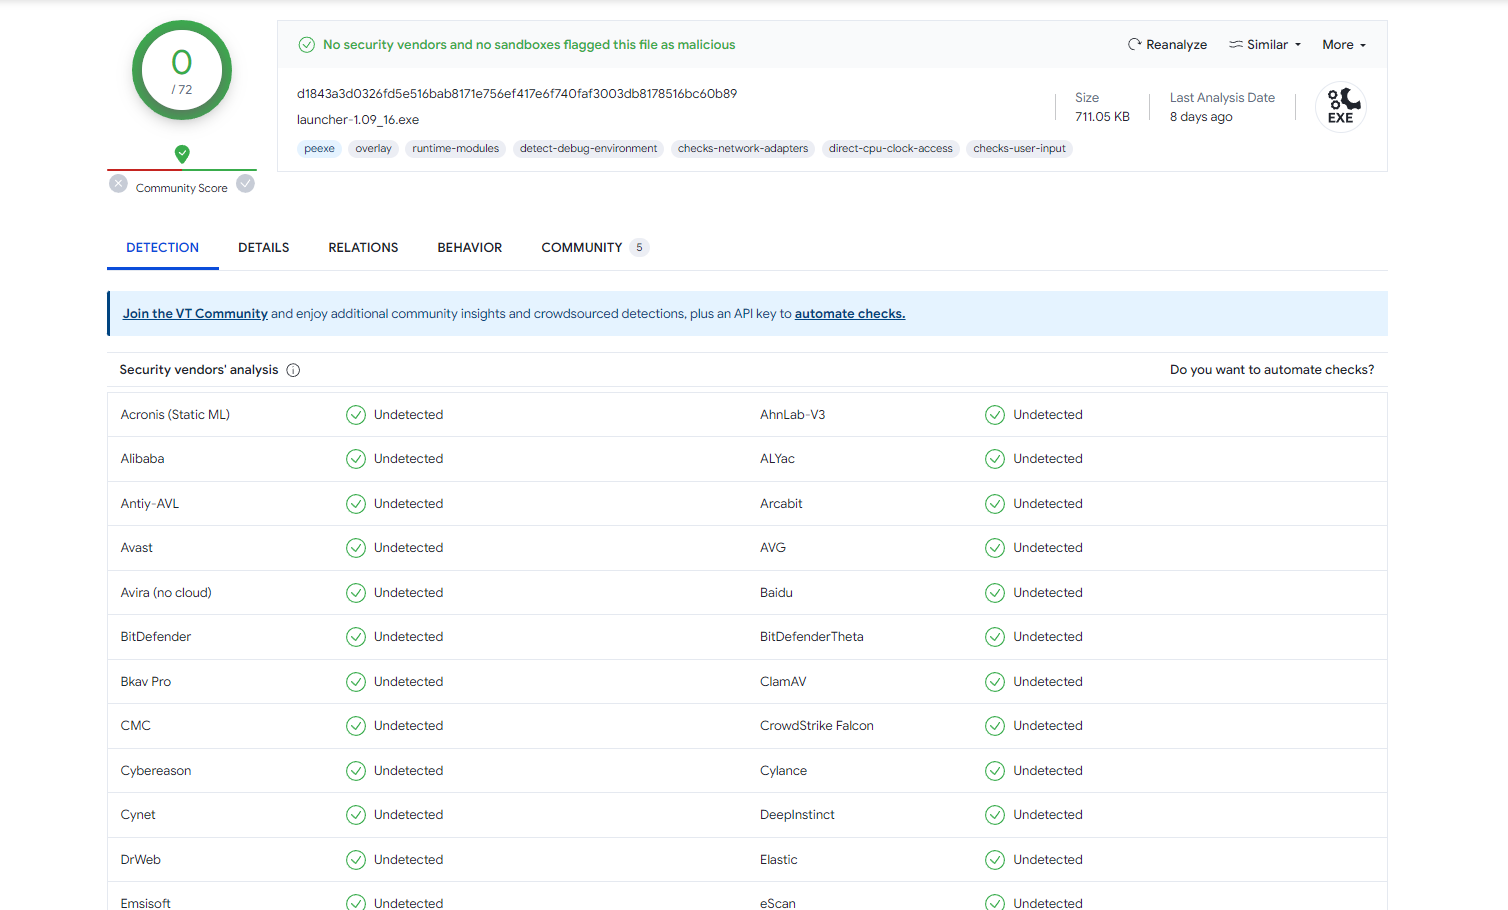The width and height of the screenshot is (1508, 910).
Task: Click the community score shield icon
Action: 182,153
